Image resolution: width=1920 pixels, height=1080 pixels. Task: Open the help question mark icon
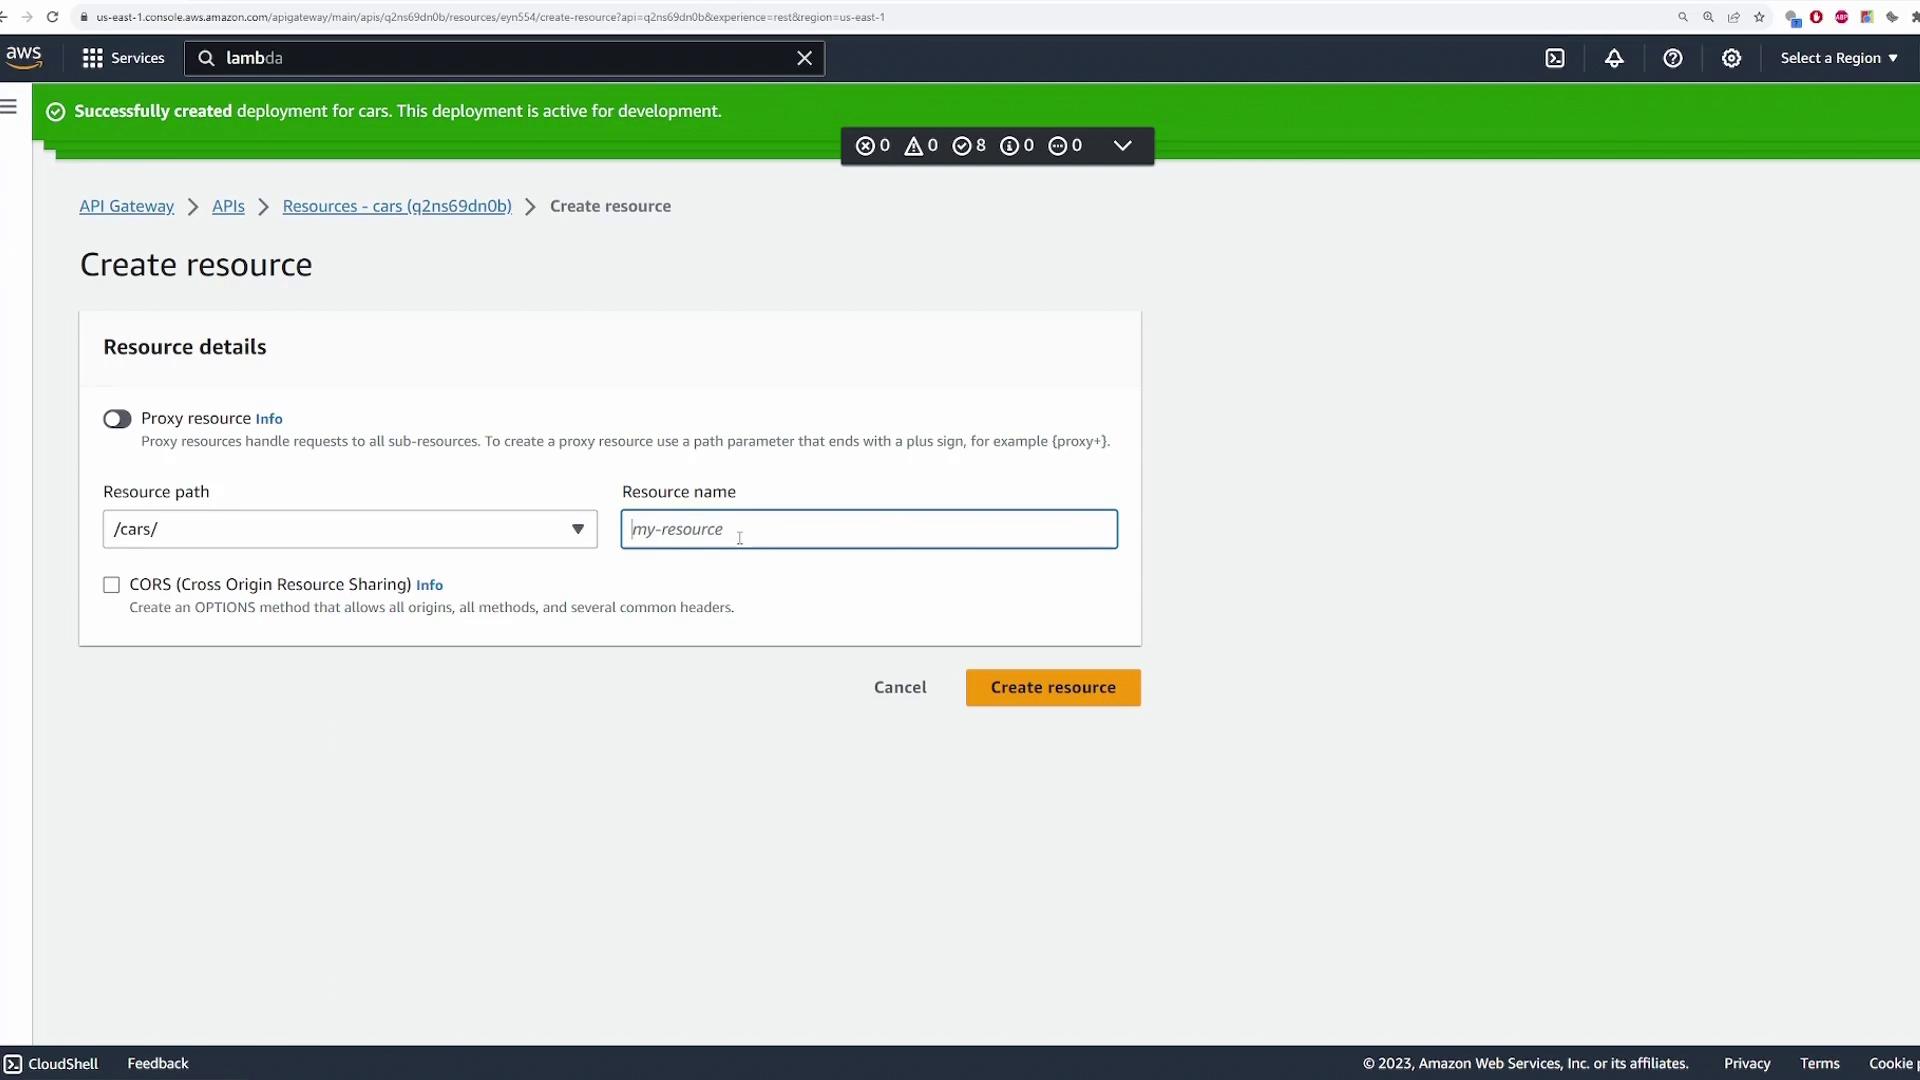click(x=1672, y=58)
